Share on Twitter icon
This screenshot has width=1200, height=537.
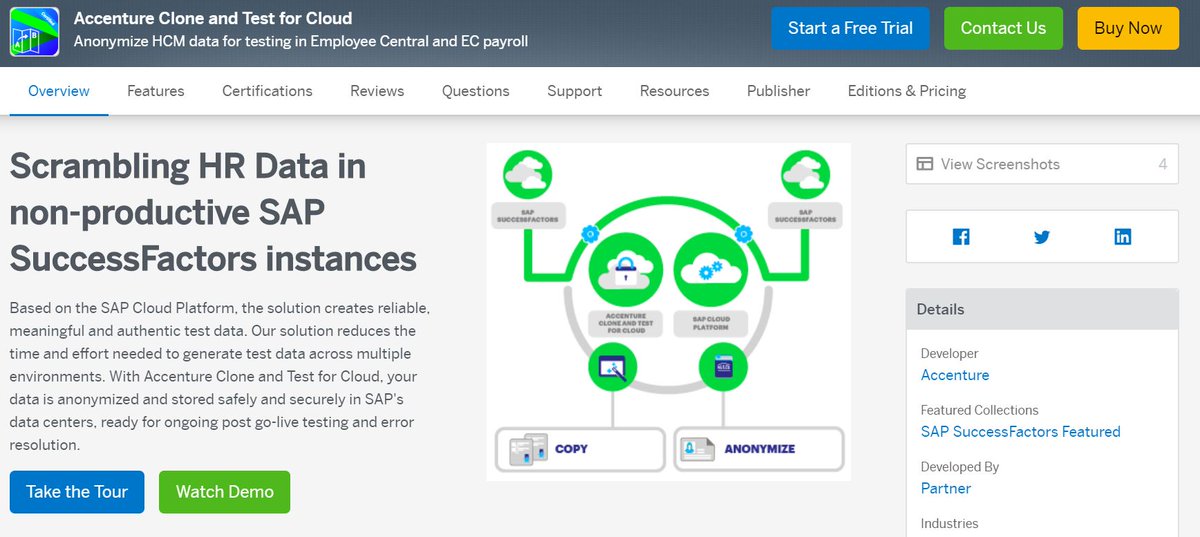1042,237
